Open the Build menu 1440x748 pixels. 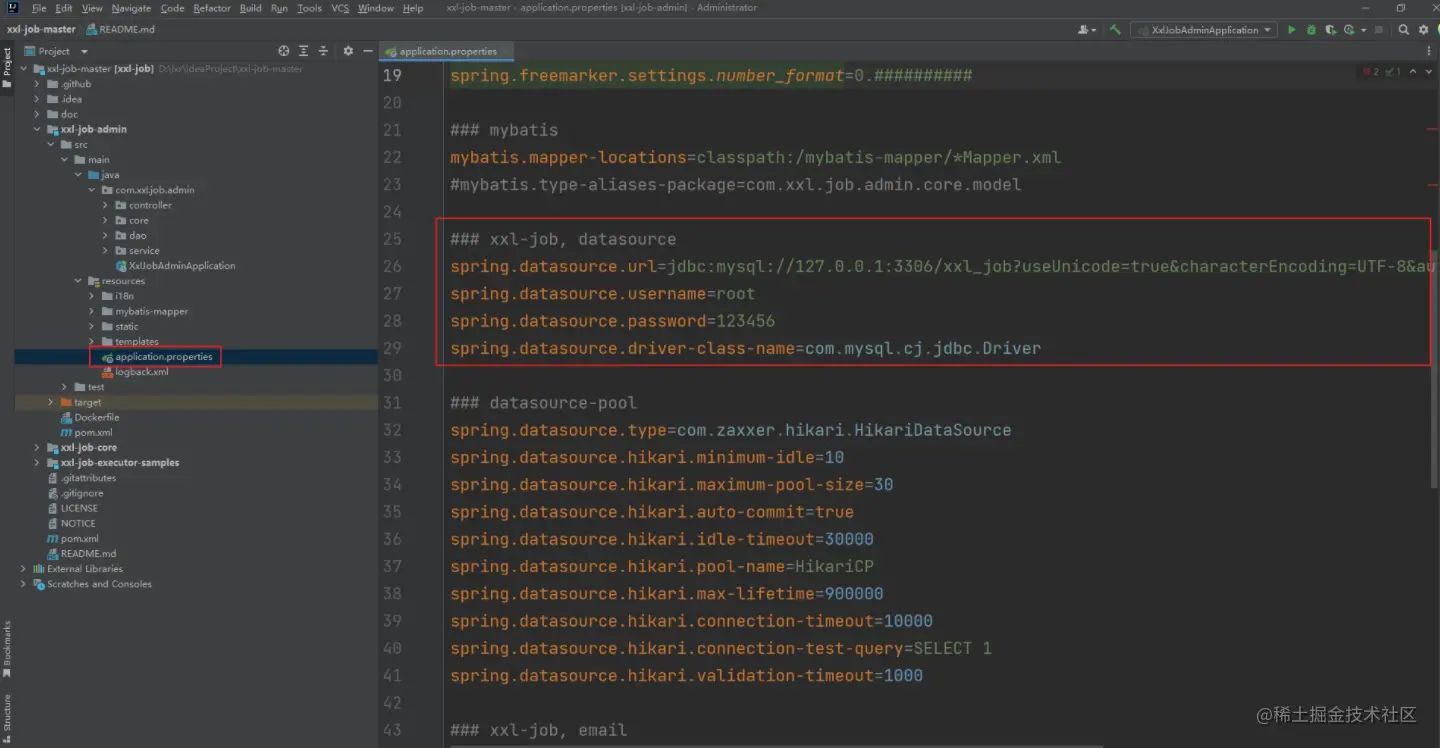pos(250,8)
